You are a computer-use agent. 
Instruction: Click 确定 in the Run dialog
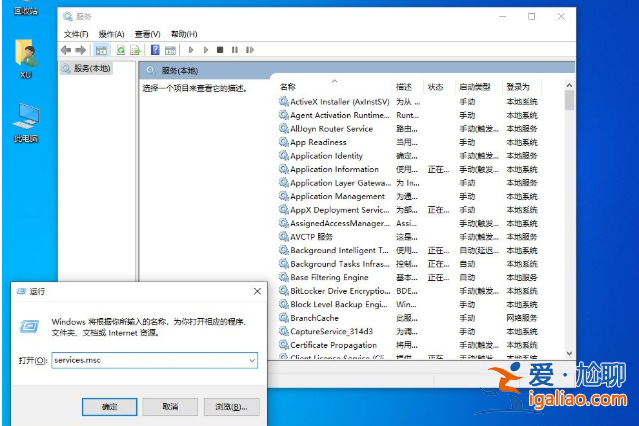point(110,407)
